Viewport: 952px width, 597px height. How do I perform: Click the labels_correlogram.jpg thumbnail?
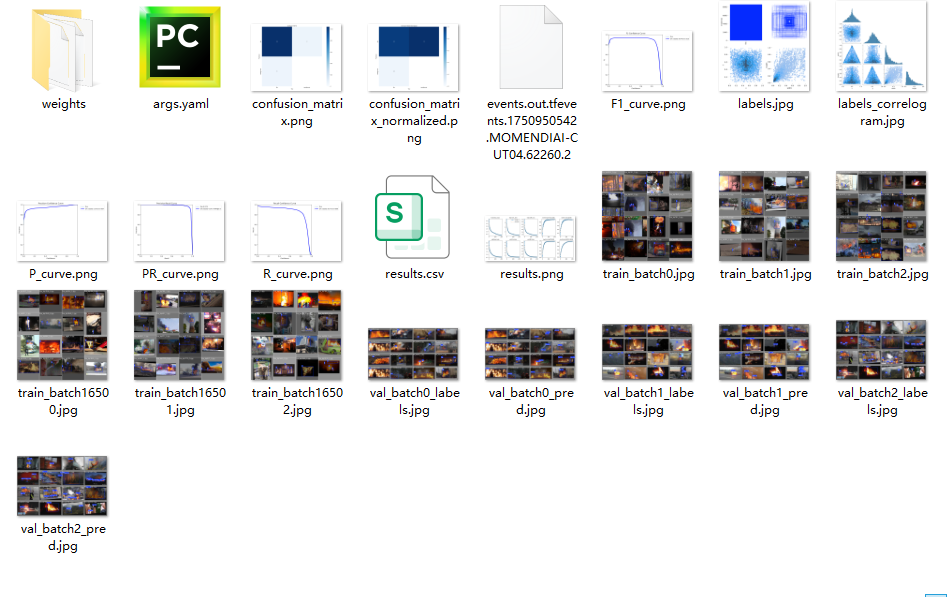882,46
